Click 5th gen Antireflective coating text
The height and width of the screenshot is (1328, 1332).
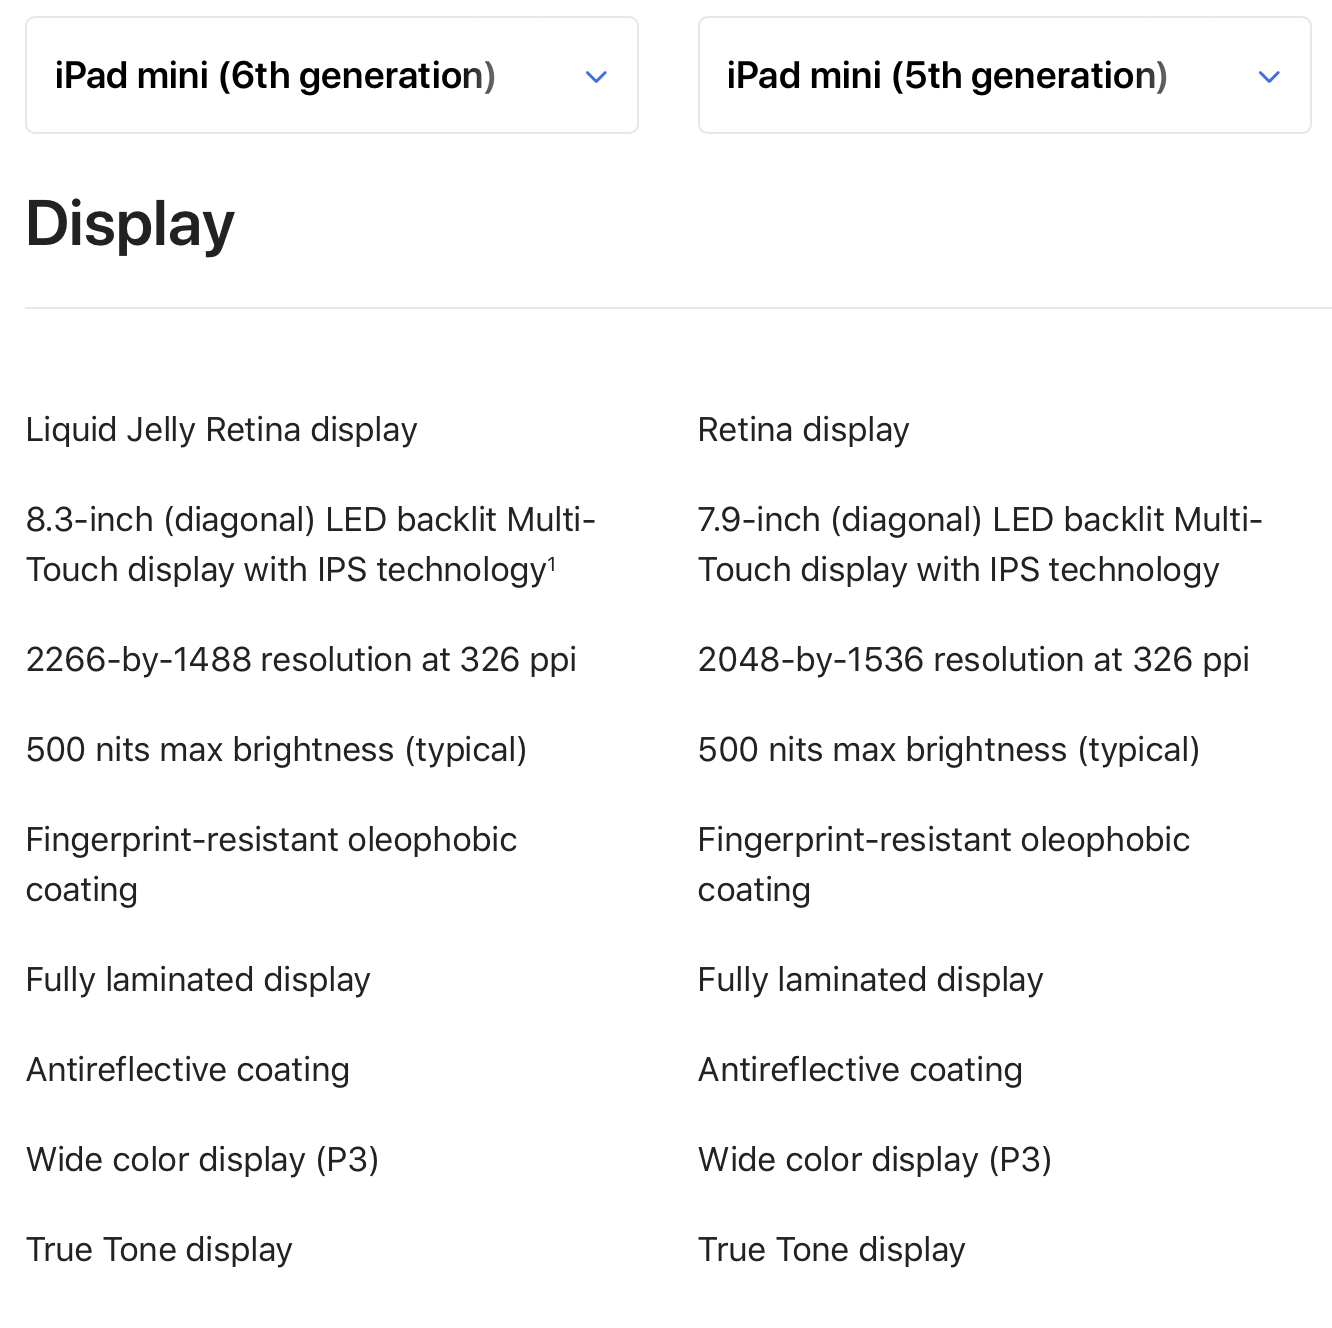point(860,1070)
